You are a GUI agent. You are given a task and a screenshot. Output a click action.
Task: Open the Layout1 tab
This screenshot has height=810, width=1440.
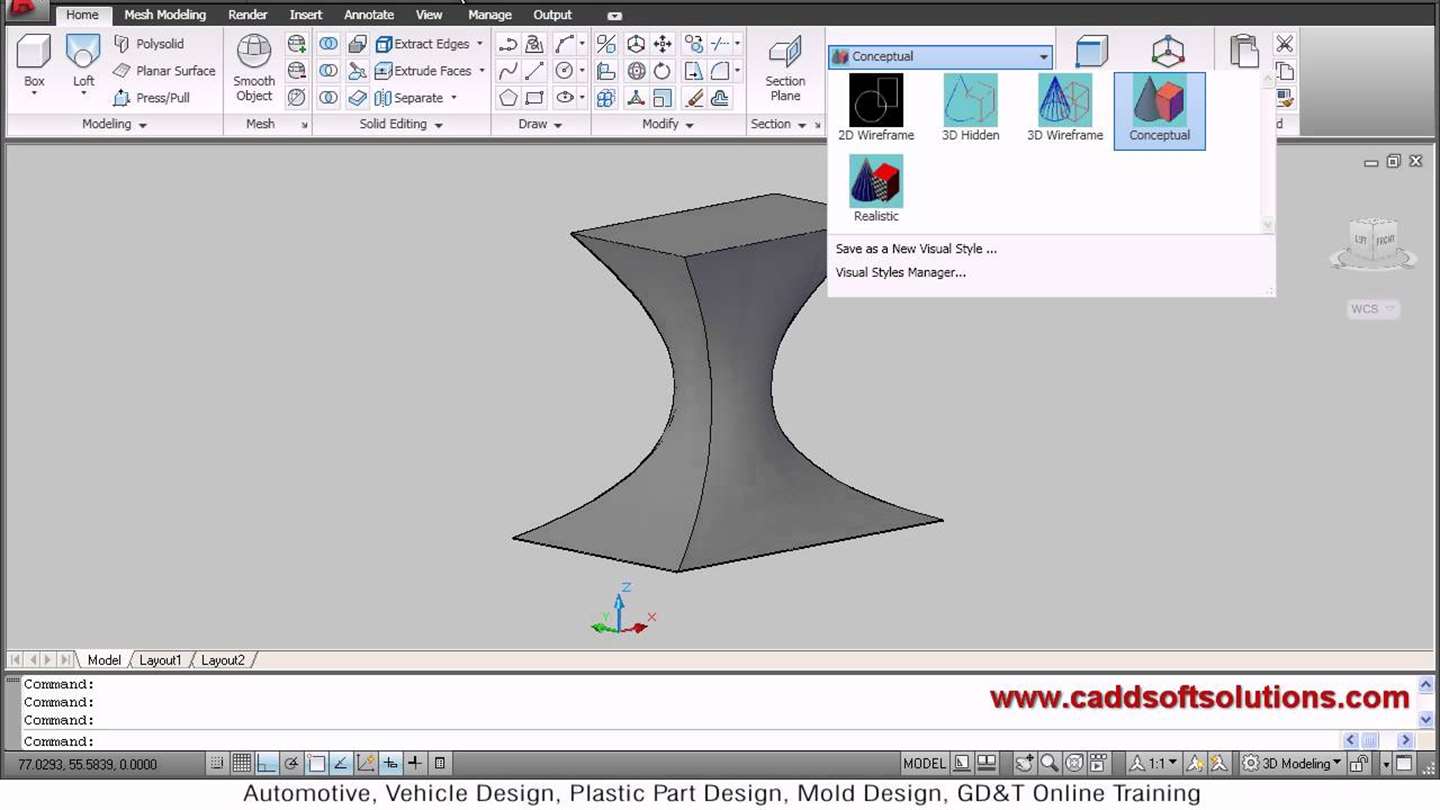pyautogui.click(x=160, y=660)
